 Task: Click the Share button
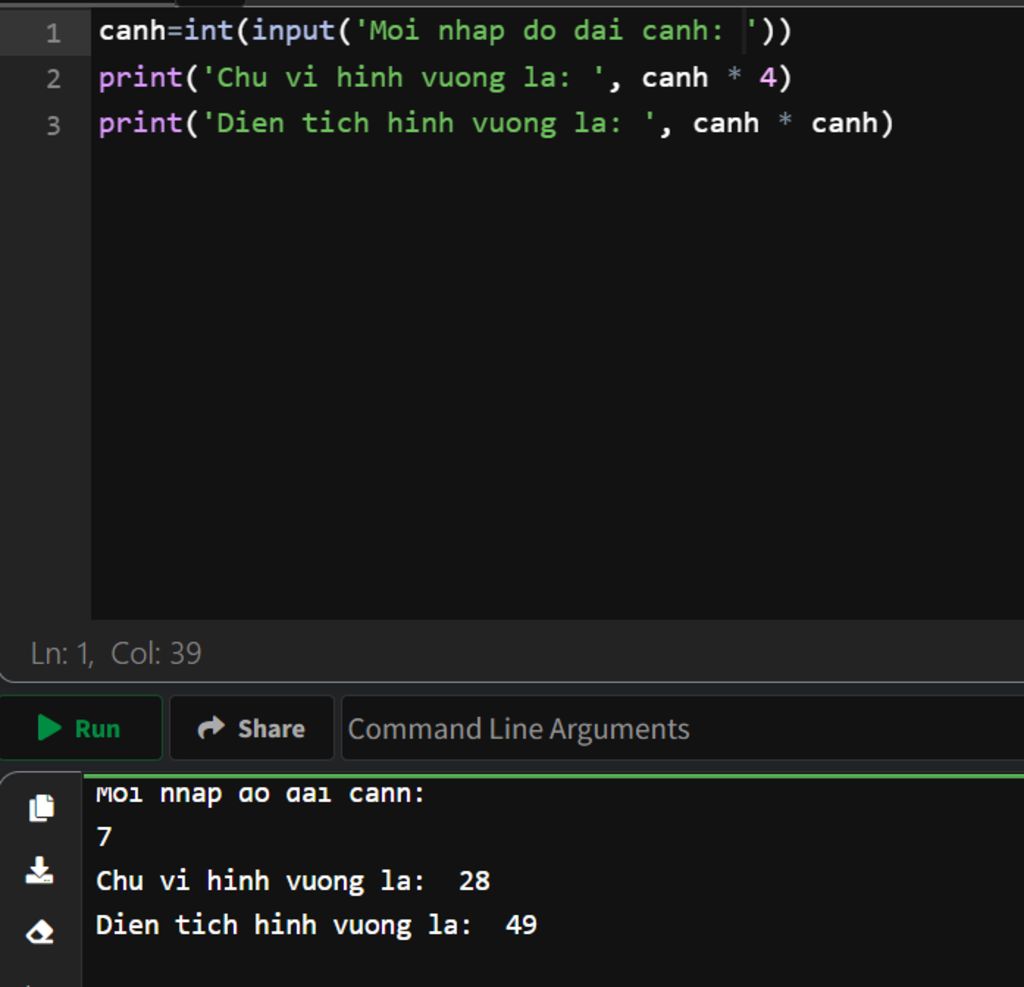pos(251,728)
